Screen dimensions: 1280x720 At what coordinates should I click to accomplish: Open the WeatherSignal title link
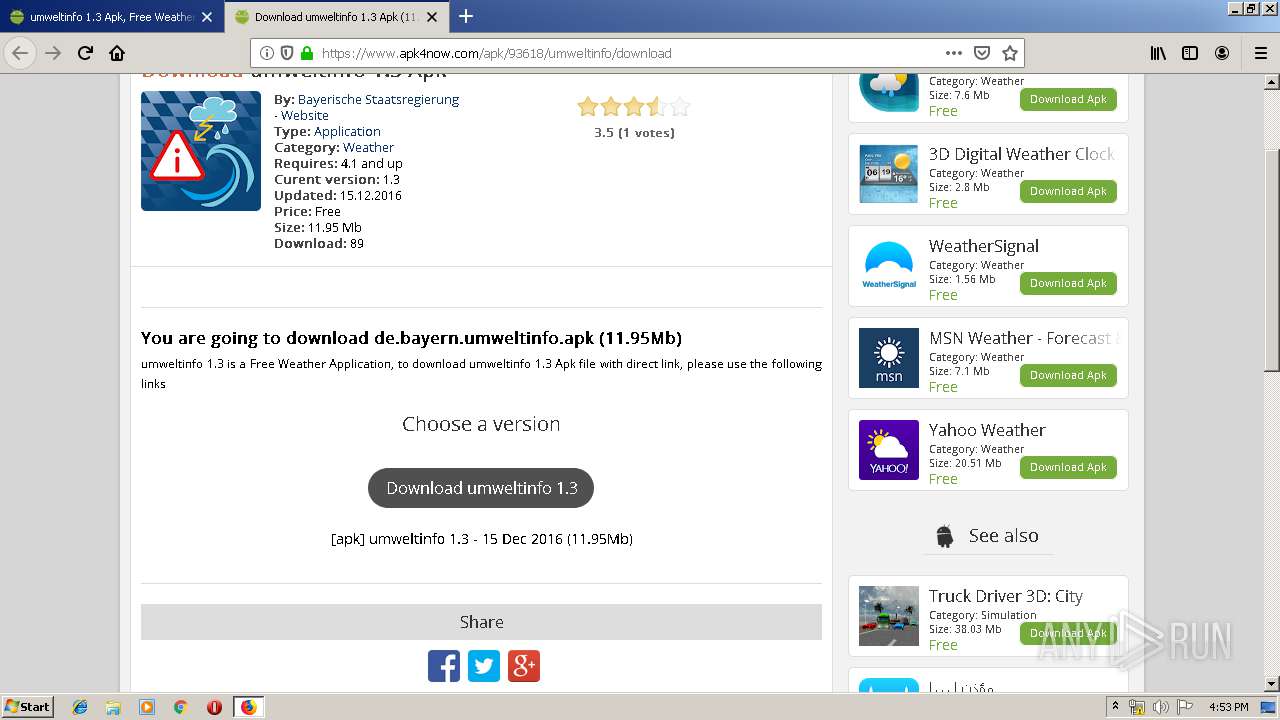[984, 246]
